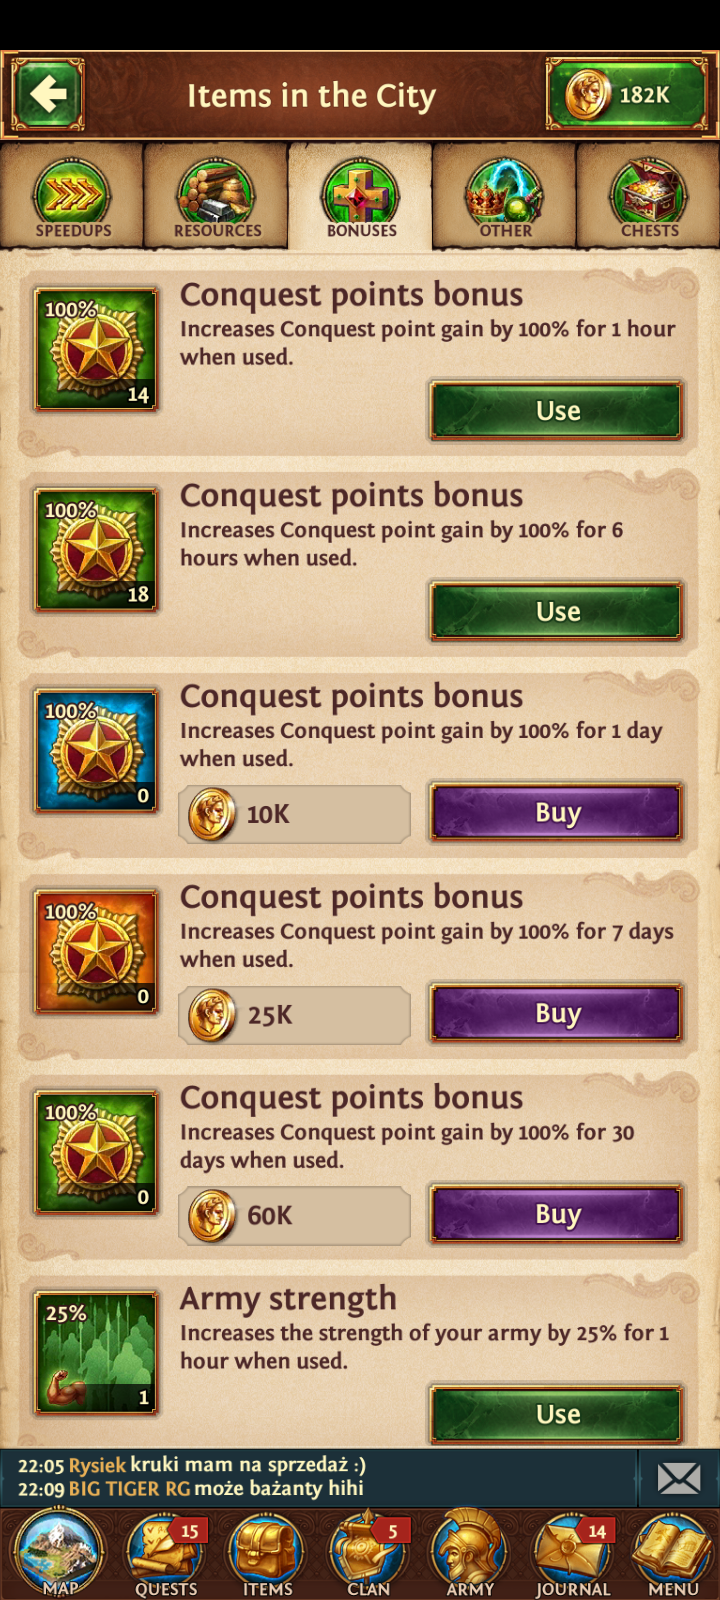This screenshot has width=720, height=1600.
Task: Use the 1 hour Conquest points bonus
Action: [557, 410]
